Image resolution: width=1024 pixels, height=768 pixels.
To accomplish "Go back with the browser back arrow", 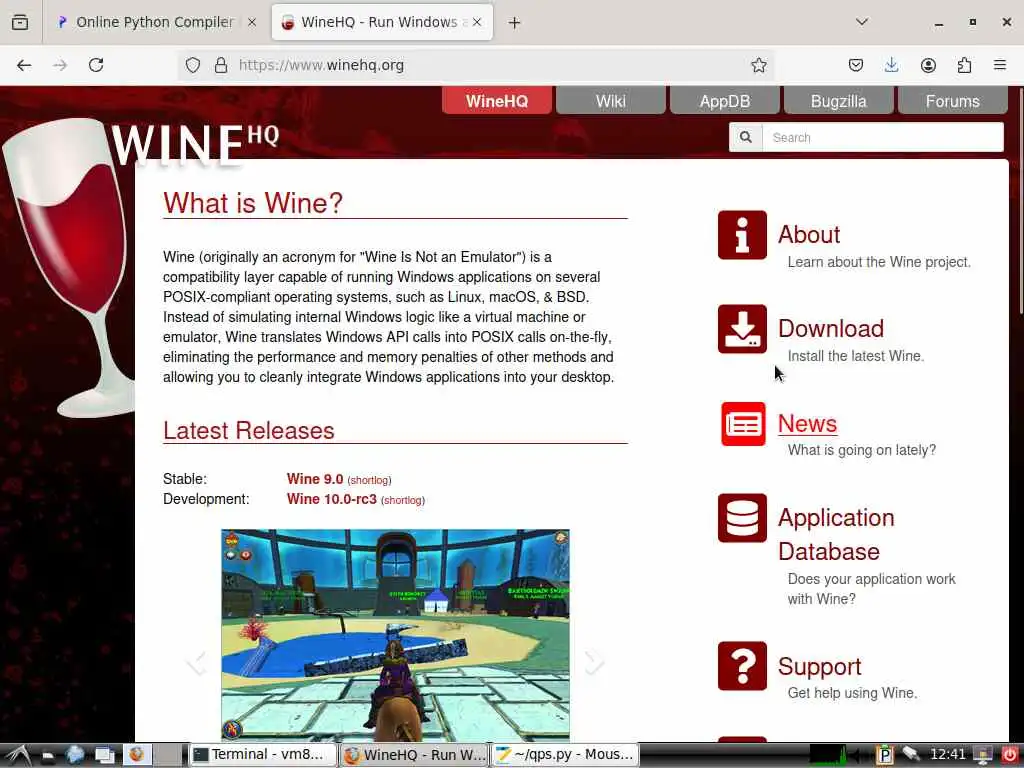I will pyautogui.click(x=24, y=65).
